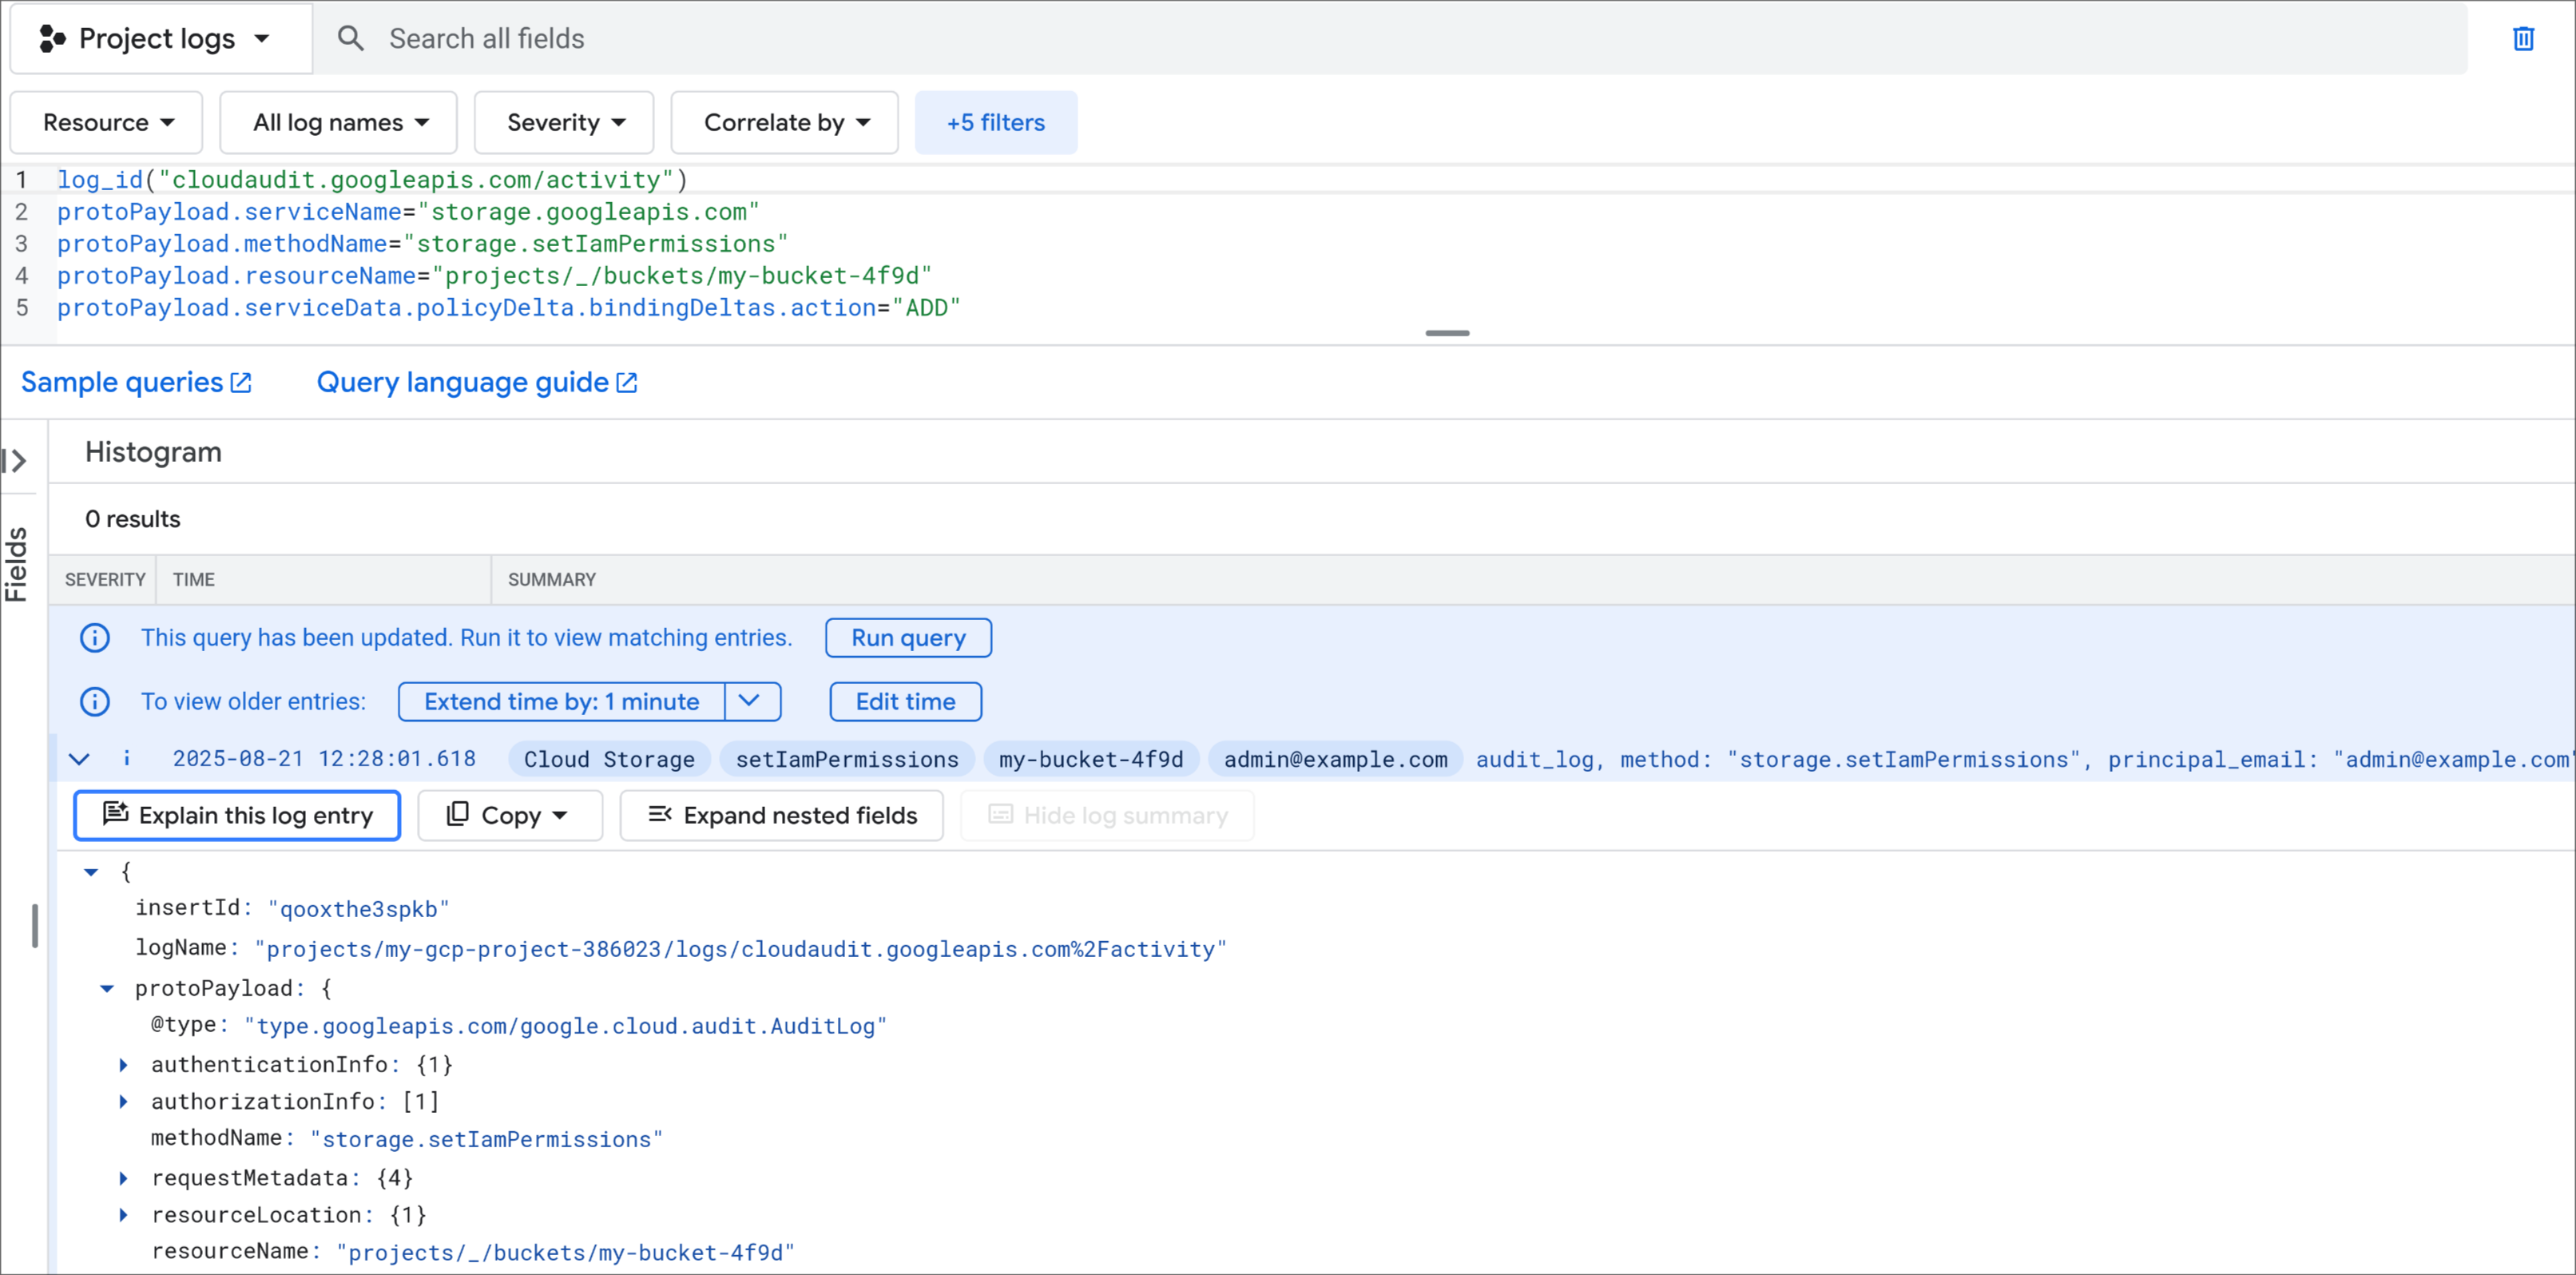Click the info icon on the log entry row
This screenshot has width=2576, height=1275.
point(127,758)
